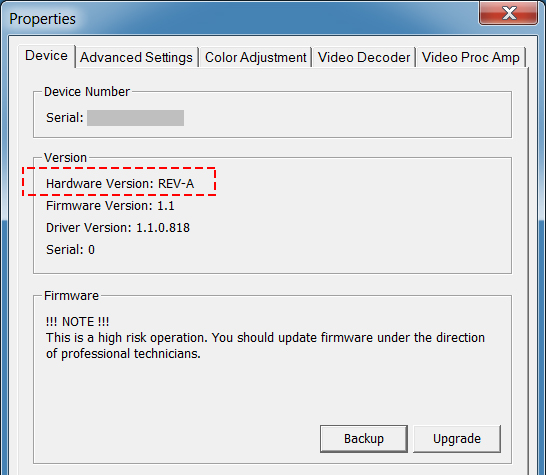Click the Upgrade firmware button

457,439
